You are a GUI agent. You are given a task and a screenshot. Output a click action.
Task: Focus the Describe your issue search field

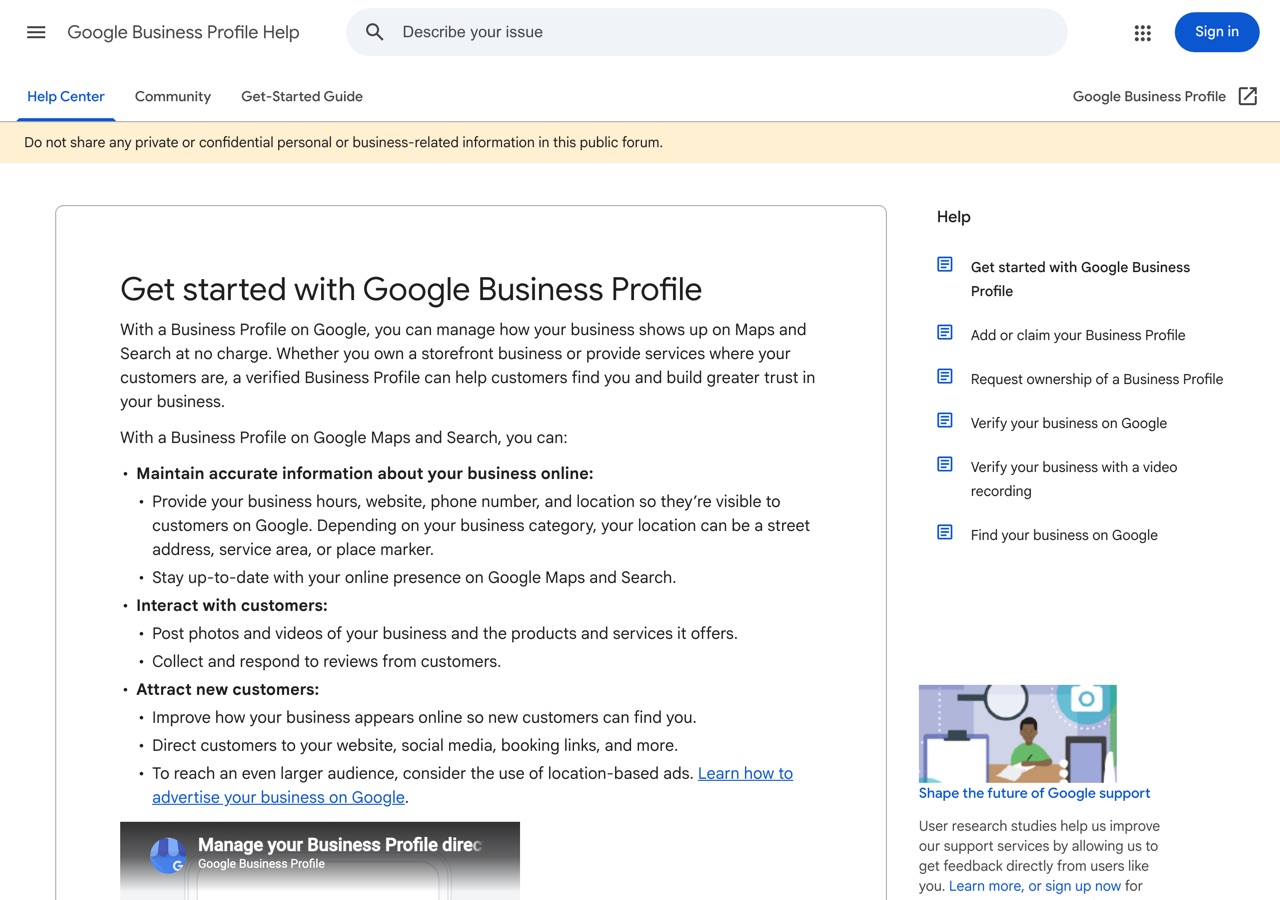coord(707,32)
